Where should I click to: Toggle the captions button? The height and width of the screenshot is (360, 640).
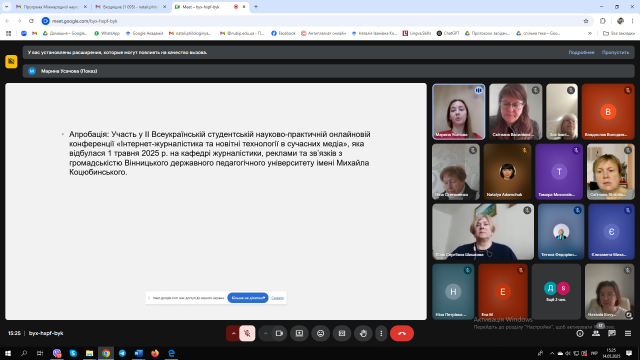pos(342,333)
